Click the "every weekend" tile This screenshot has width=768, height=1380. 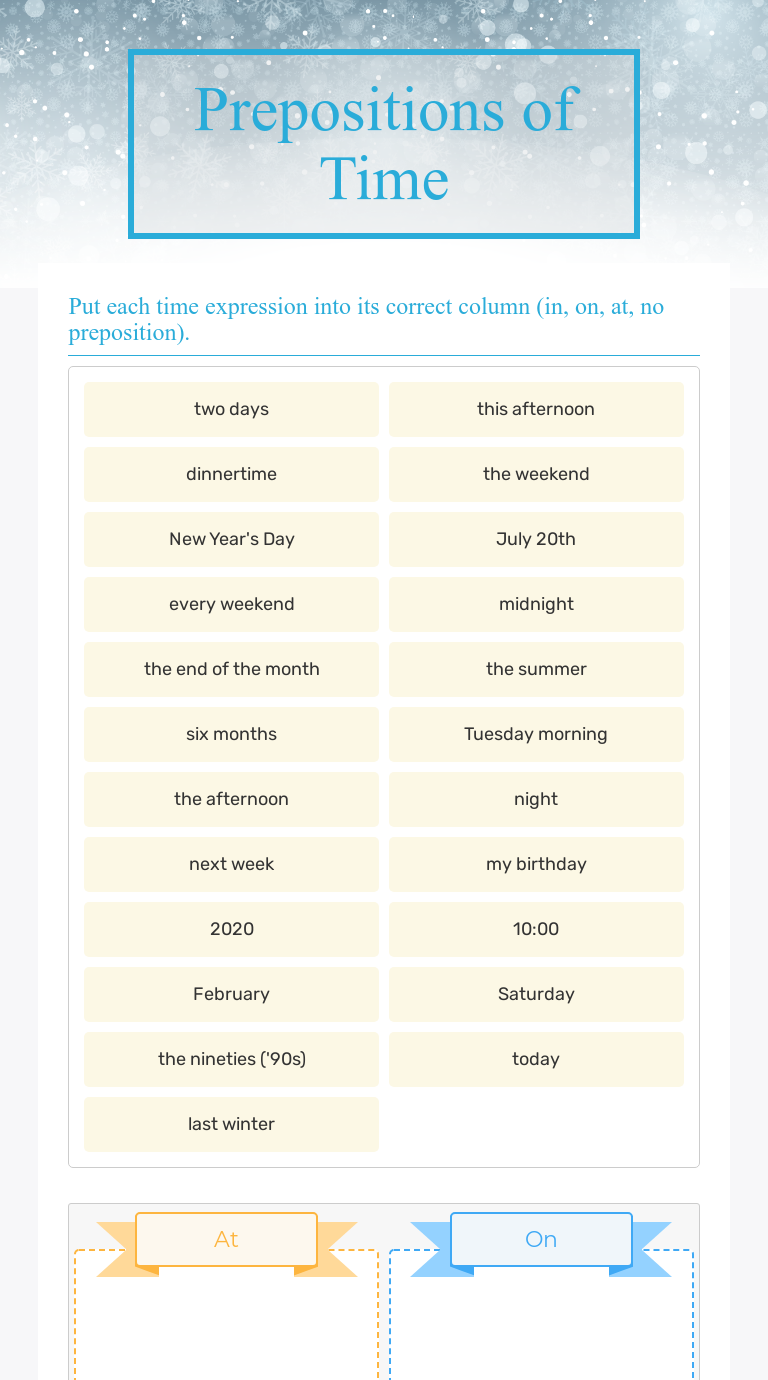point(231,604)
